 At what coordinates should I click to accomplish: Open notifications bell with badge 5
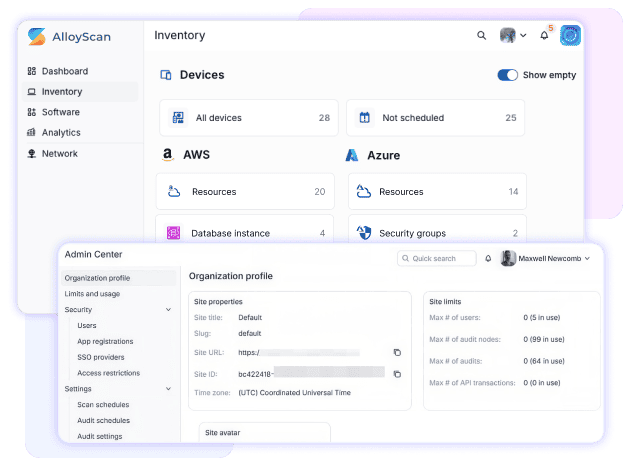pyautogui.click(x=544, y=35)
